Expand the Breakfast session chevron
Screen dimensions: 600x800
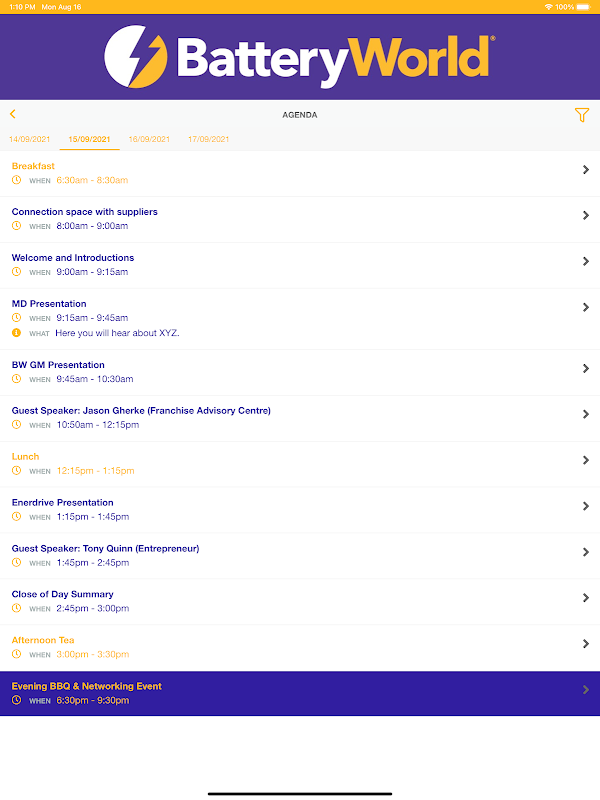coord(586,169)
